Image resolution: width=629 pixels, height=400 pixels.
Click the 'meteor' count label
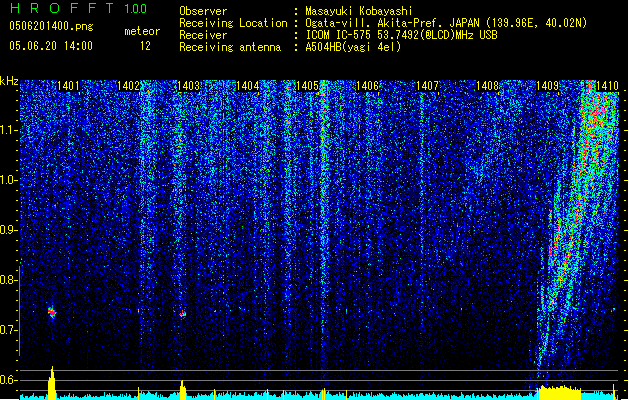coord(142,31)
